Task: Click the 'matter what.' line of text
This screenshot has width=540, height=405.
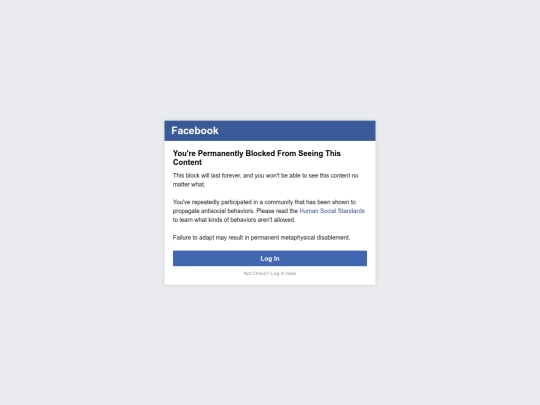Action: click(189, 185)
